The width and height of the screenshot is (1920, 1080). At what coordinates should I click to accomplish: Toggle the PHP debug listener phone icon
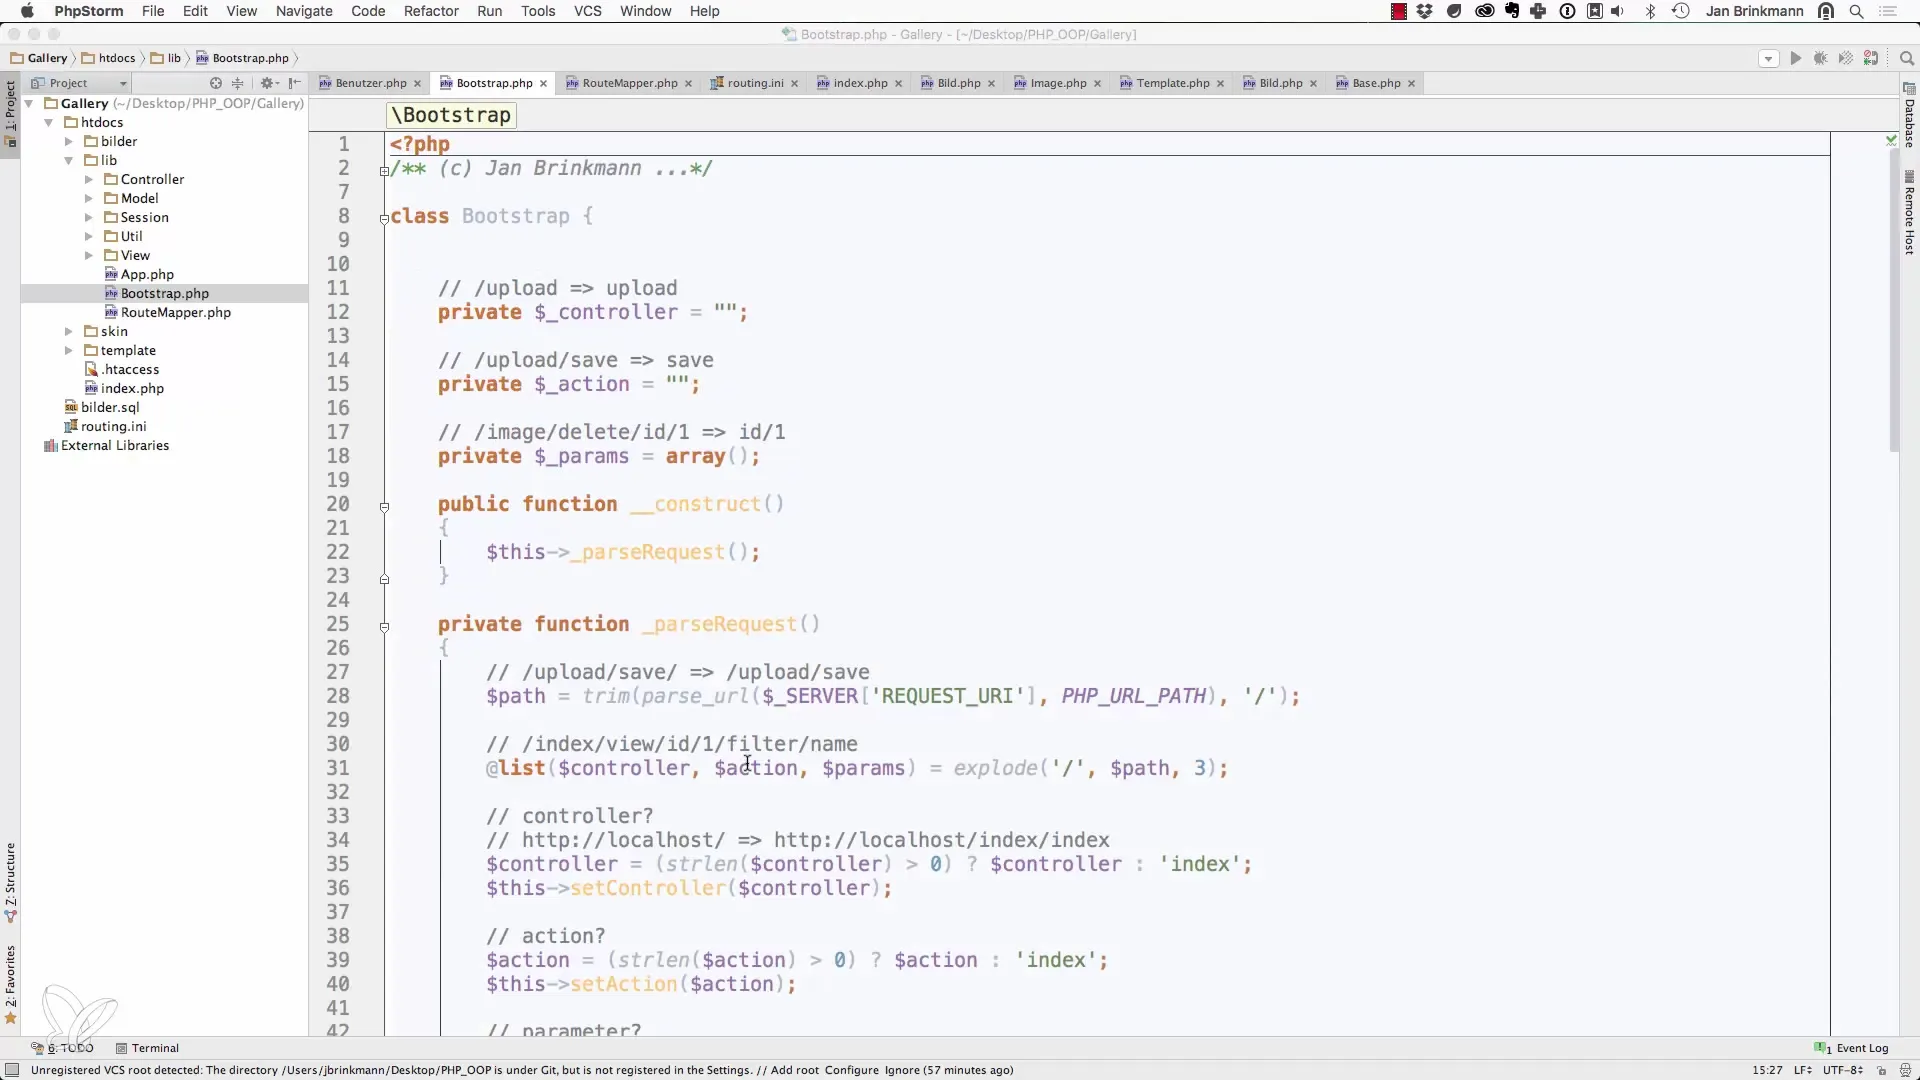tap(1871, 58)
